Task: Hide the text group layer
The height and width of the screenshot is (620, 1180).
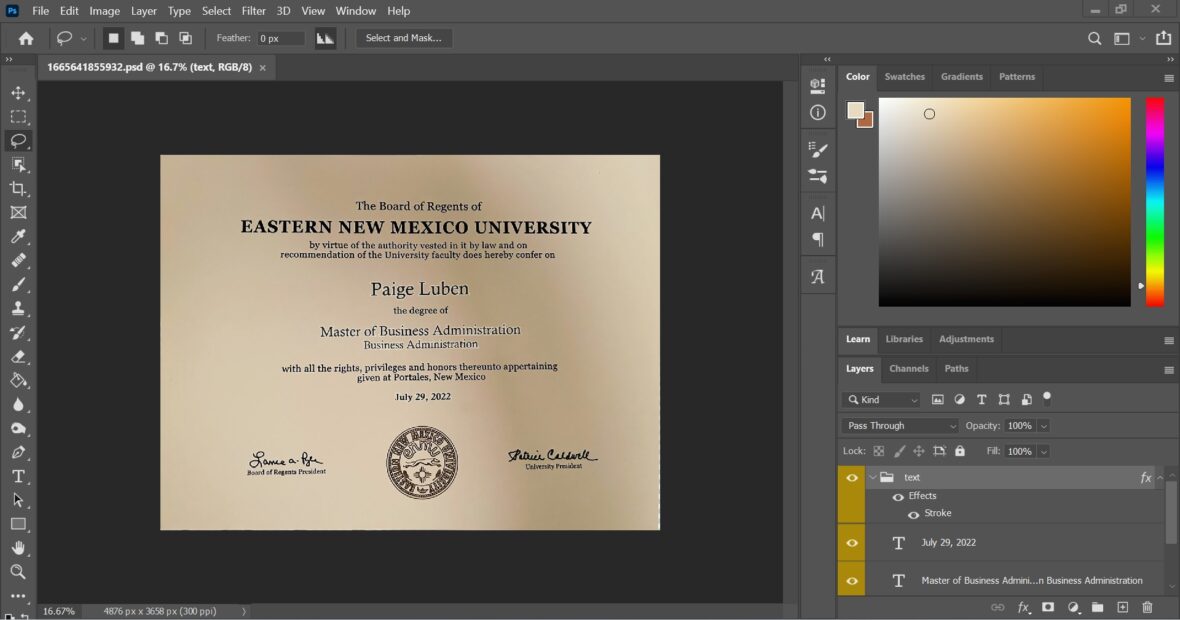Action: [852, 478]
